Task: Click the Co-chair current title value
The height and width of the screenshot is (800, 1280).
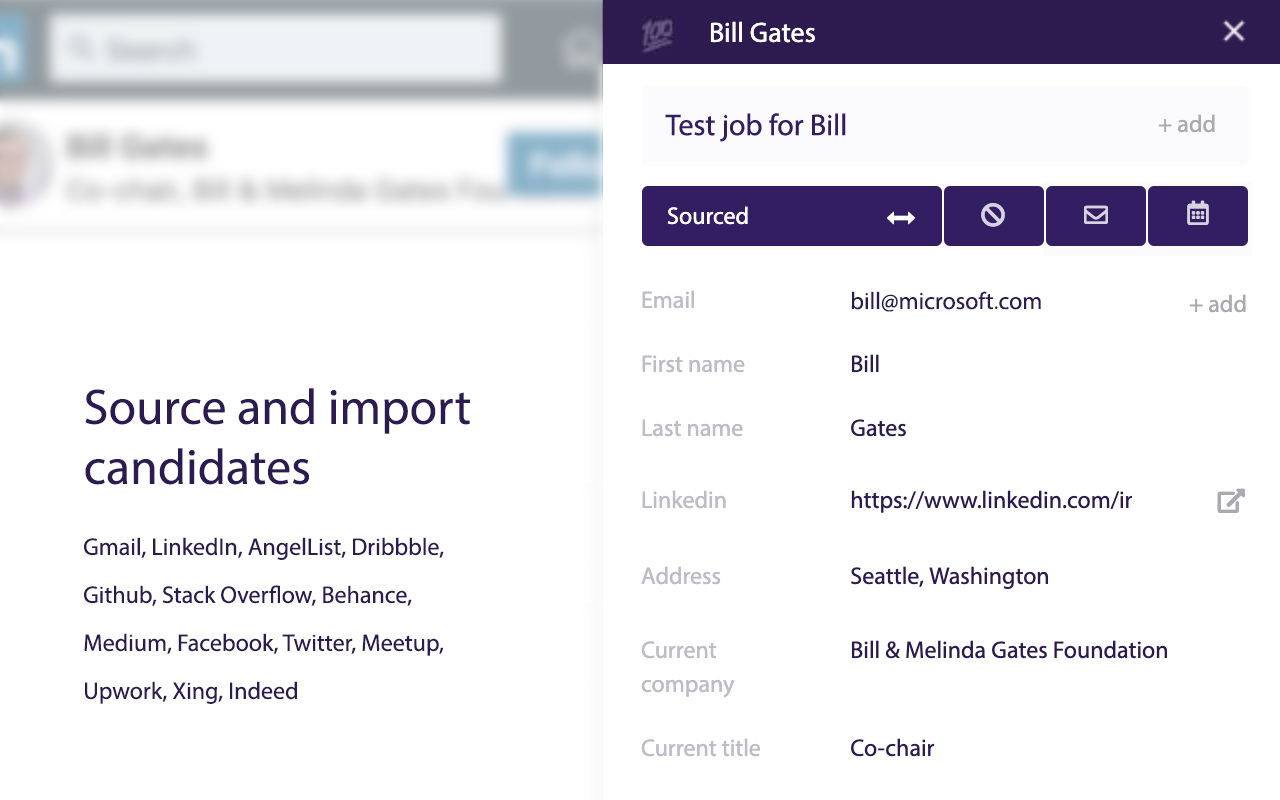Action: click(892, 748)
